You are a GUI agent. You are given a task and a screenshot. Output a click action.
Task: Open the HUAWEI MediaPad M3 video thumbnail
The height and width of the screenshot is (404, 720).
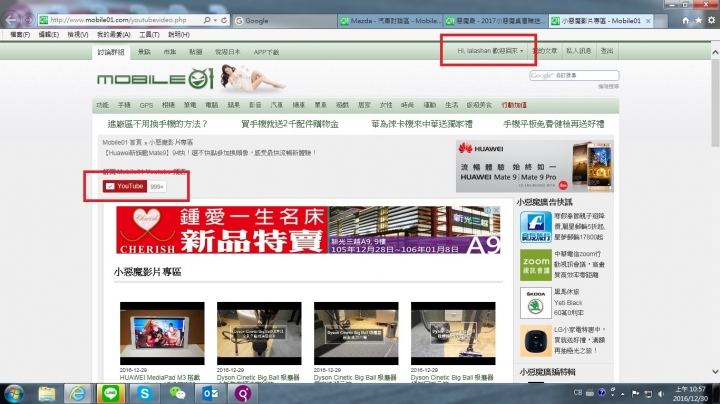click(x=162, y=333)
